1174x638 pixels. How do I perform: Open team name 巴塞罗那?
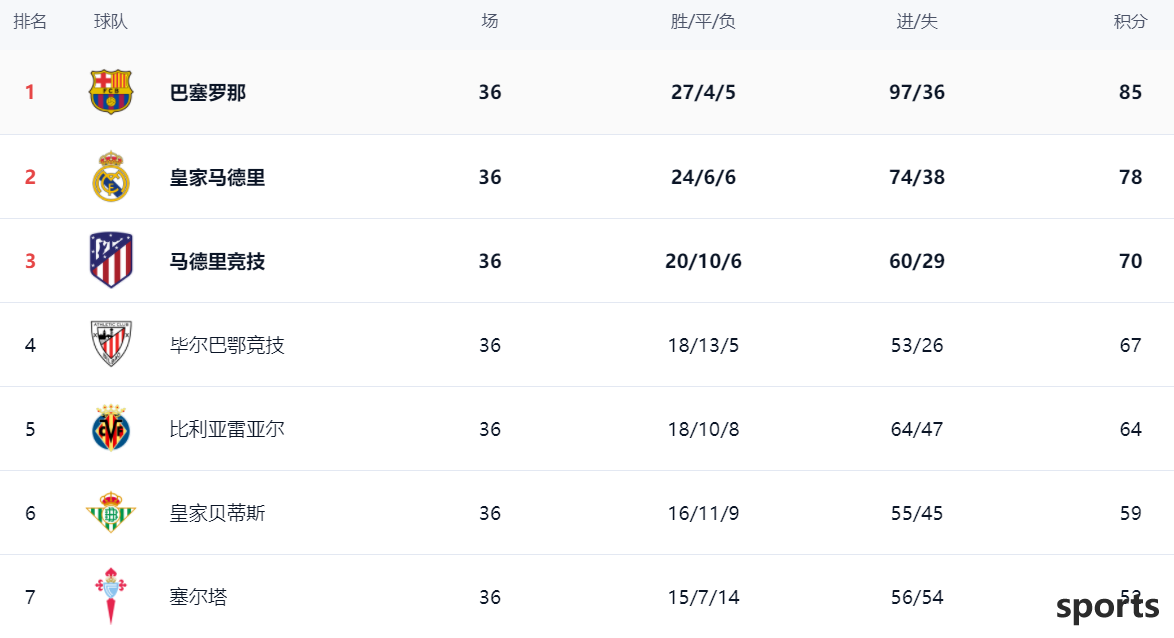point(208,93)
